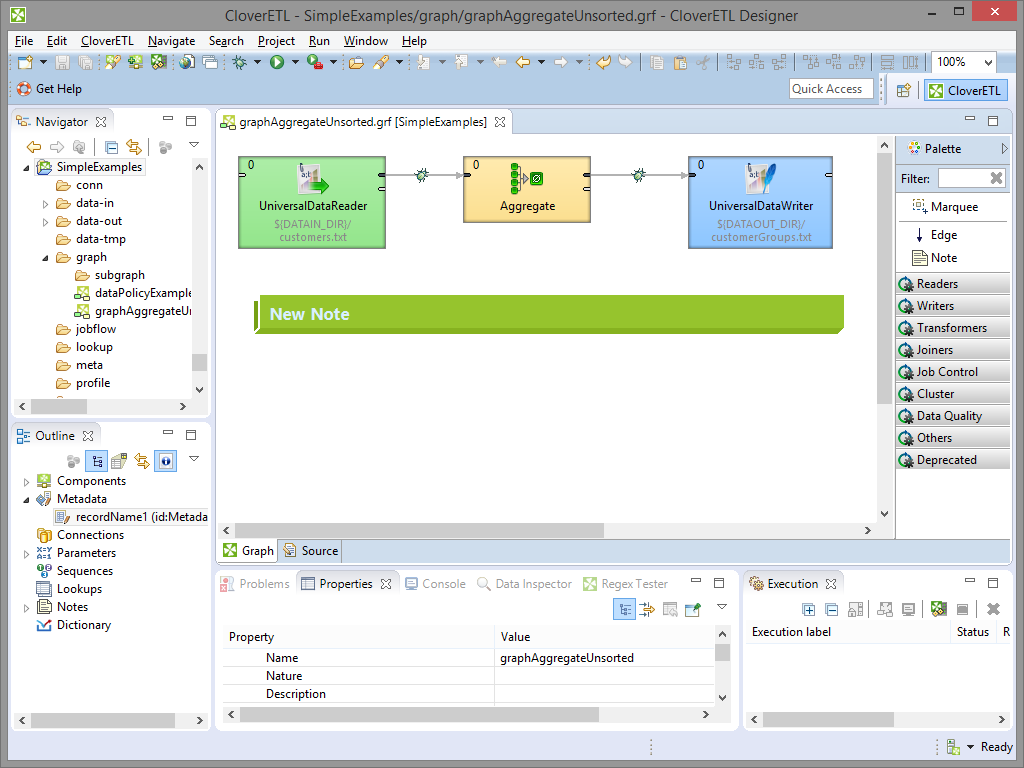Switch to the Problems tab
This screenshot has width=1024, height=768.
[255, 584]
